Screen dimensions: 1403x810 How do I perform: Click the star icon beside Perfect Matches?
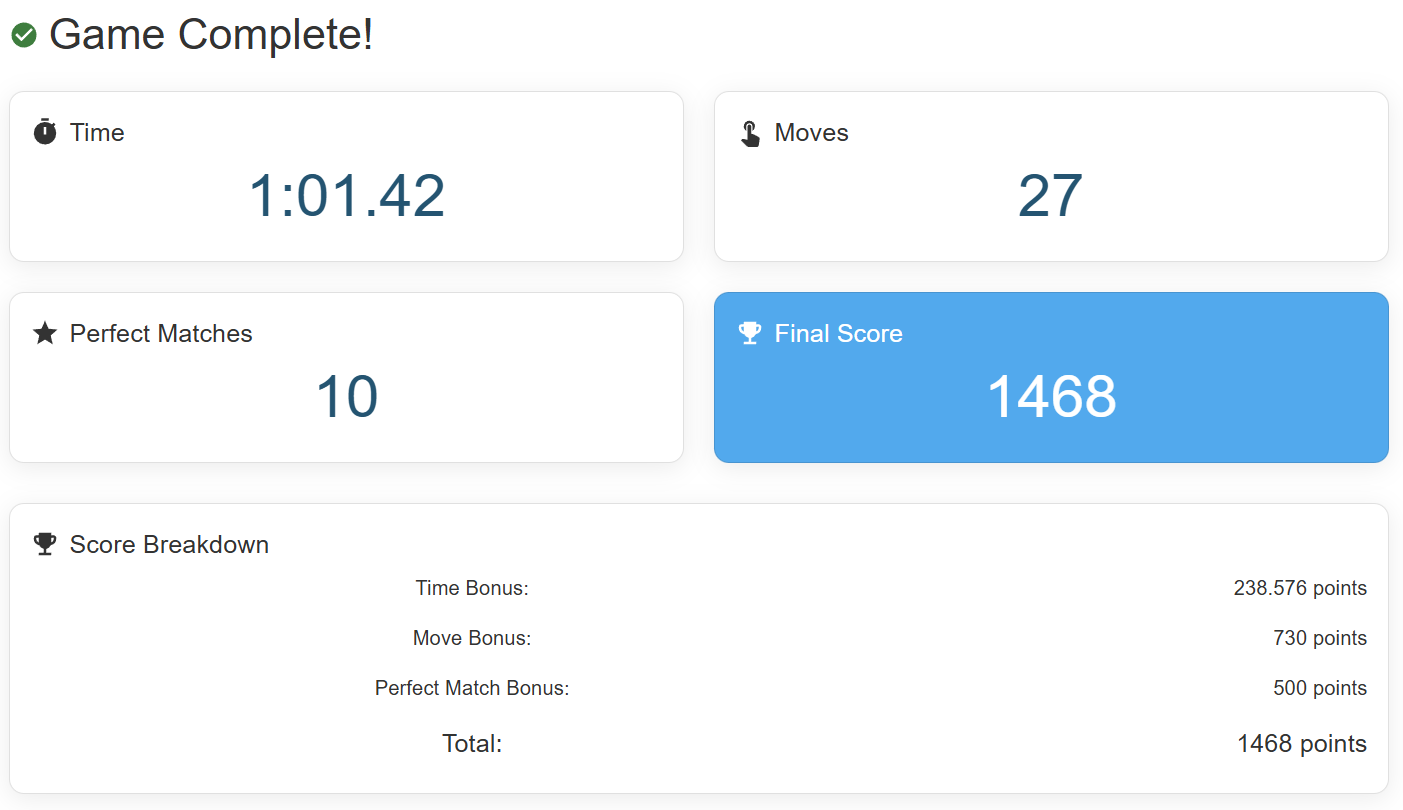click(x=45, y=333)
